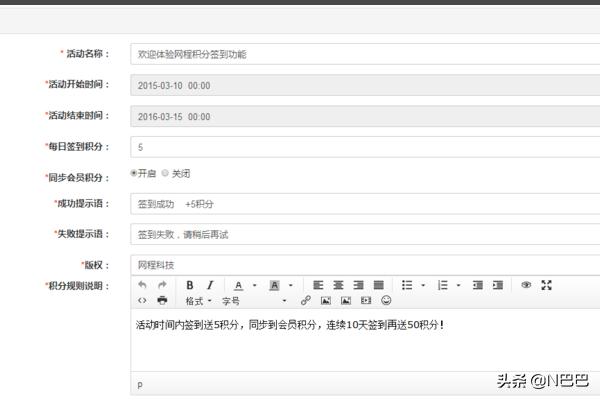
Task: Insert a bulleted list
Action: 407,285
